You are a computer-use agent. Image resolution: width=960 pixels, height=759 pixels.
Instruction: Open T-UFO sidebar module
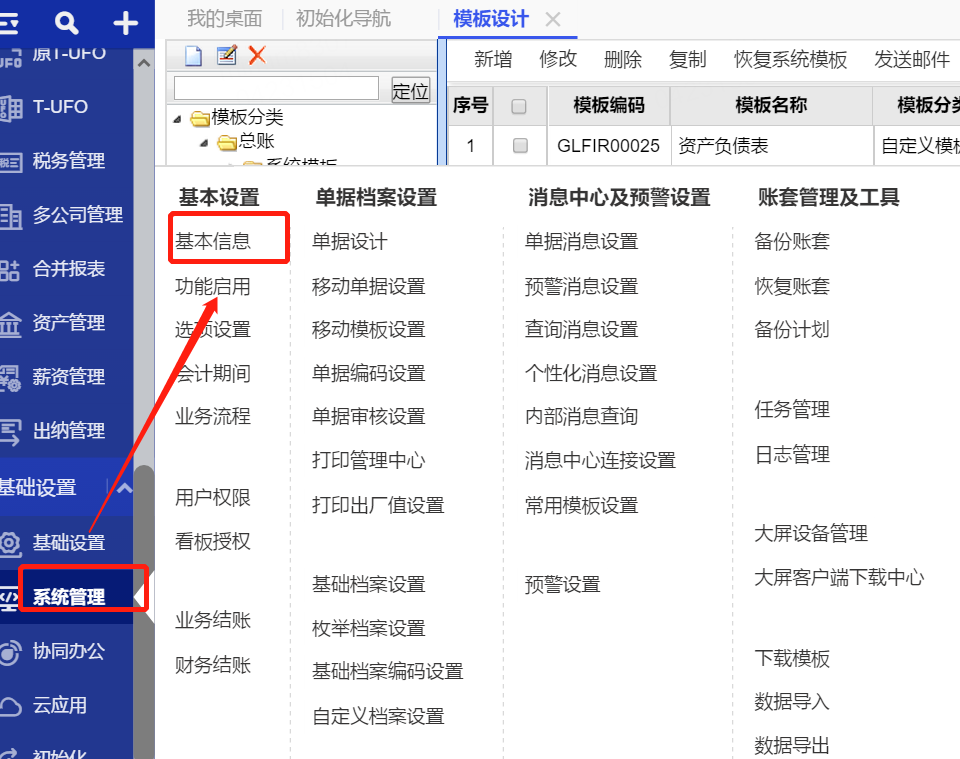click(60, 107)
